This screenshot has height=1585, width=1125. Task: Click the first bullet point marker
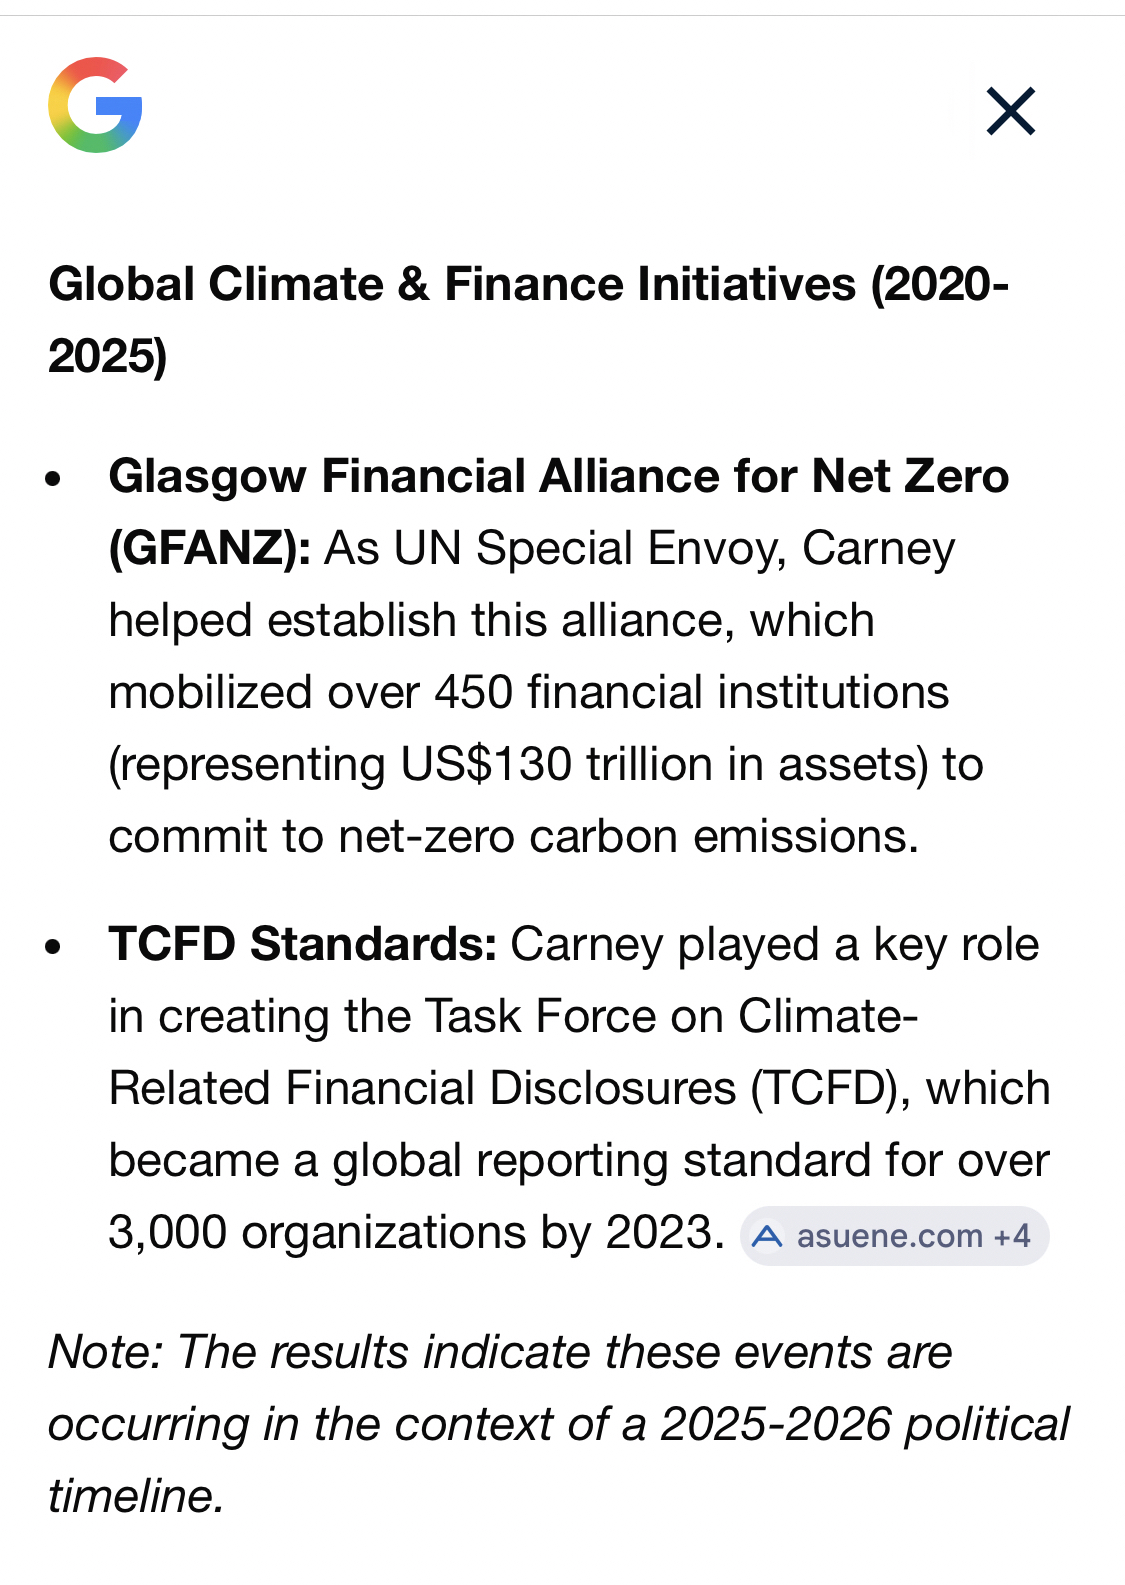tap(54, 478)
